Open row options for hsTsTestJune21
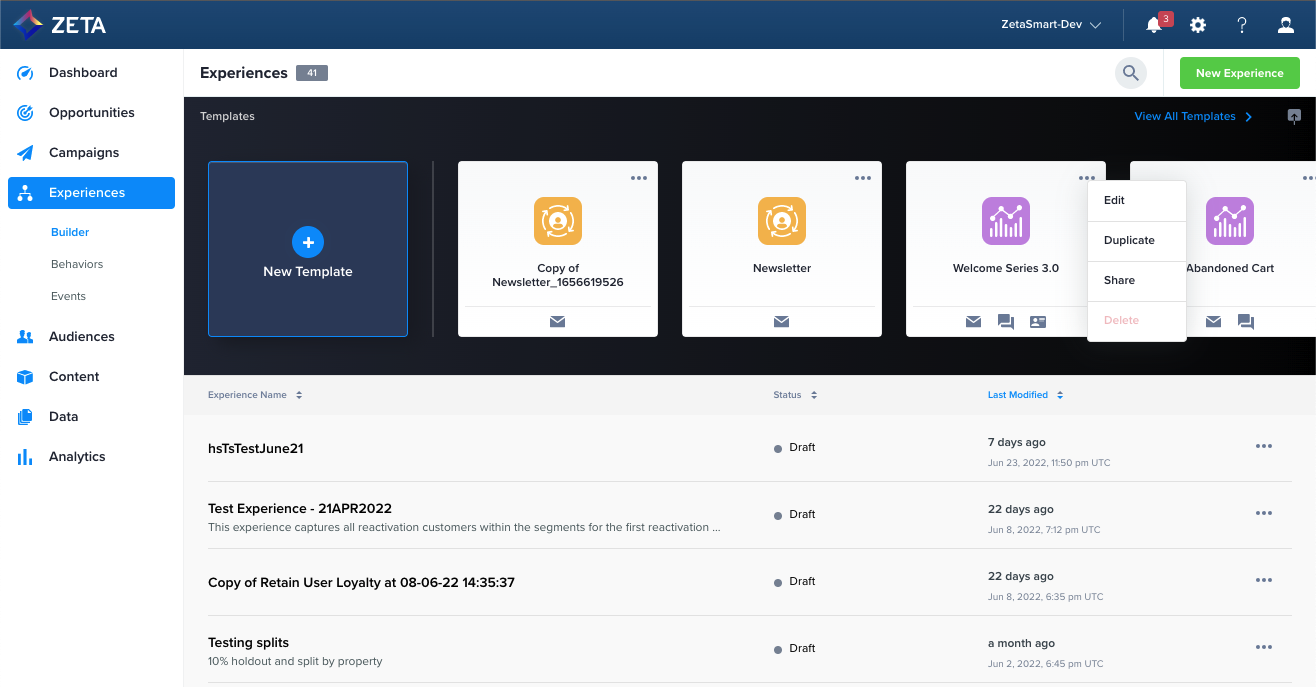The width and height of the screenshot is (1316, 687). point(1264,446)
